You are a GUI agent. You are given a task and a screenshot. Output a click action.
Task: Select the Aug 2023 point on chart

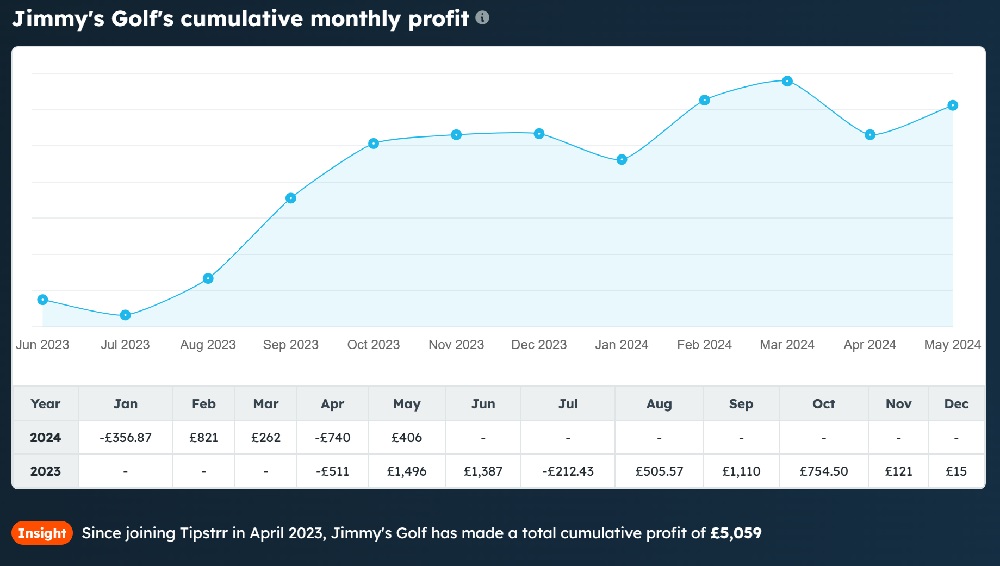click(x=208, y=278)
